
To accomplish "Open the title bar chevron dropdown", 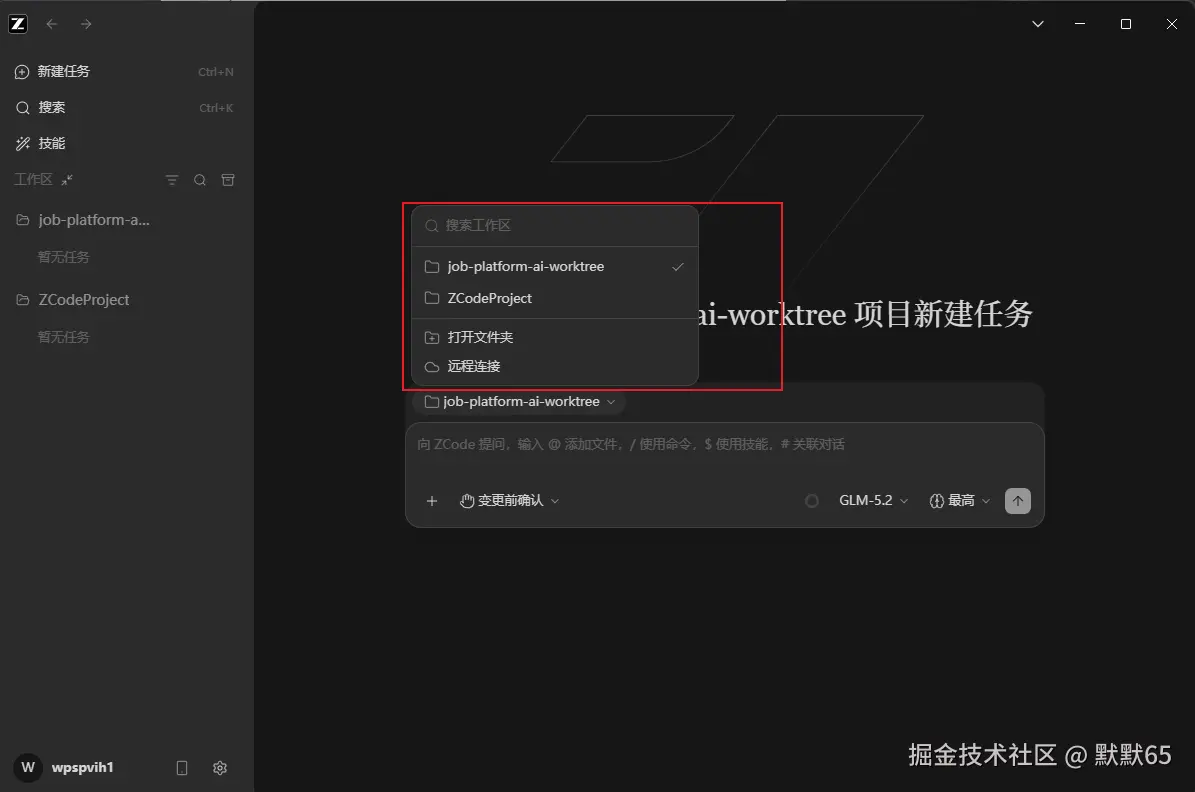I will (x=1037, y=24).
